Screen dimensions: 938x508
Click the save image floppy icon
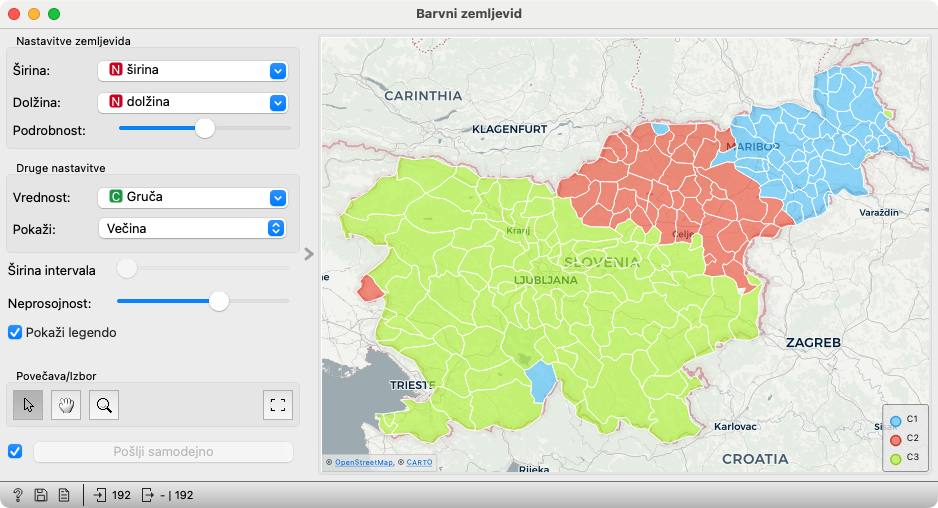pyautogui.click(x=41, y=495)
